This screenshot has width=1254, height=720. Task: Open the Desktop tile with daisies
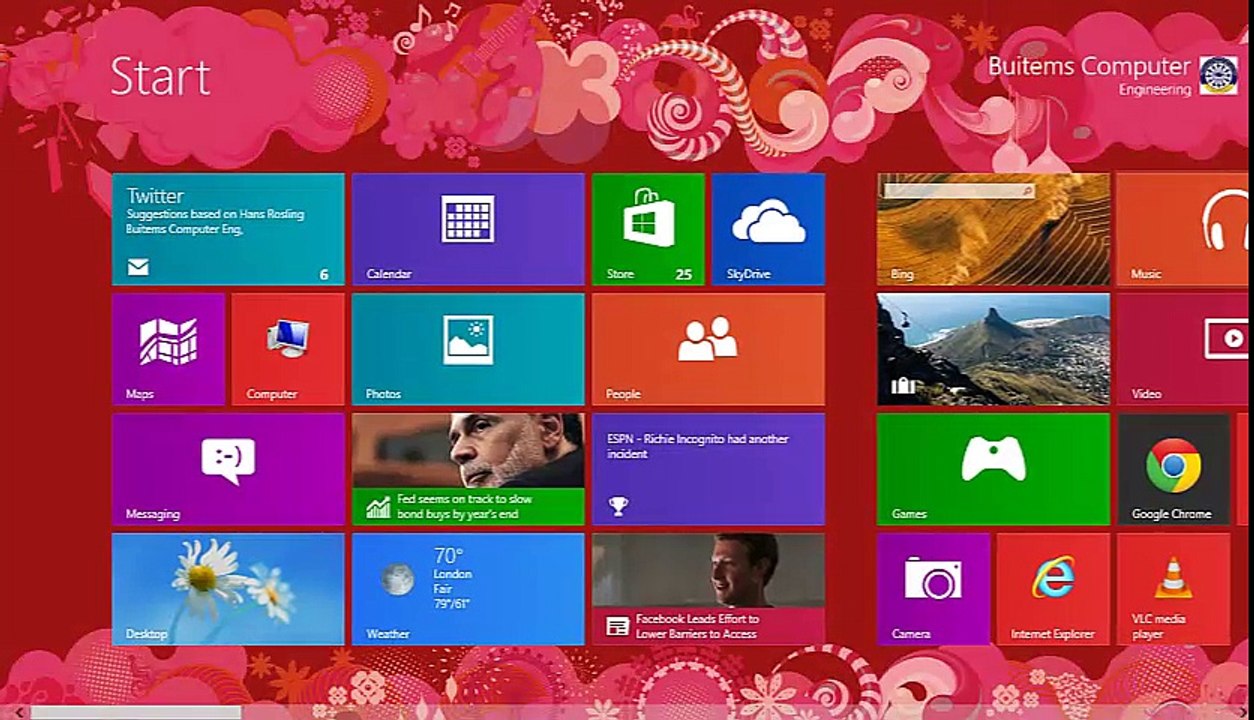pyautogui.click(x=228, y=589)
